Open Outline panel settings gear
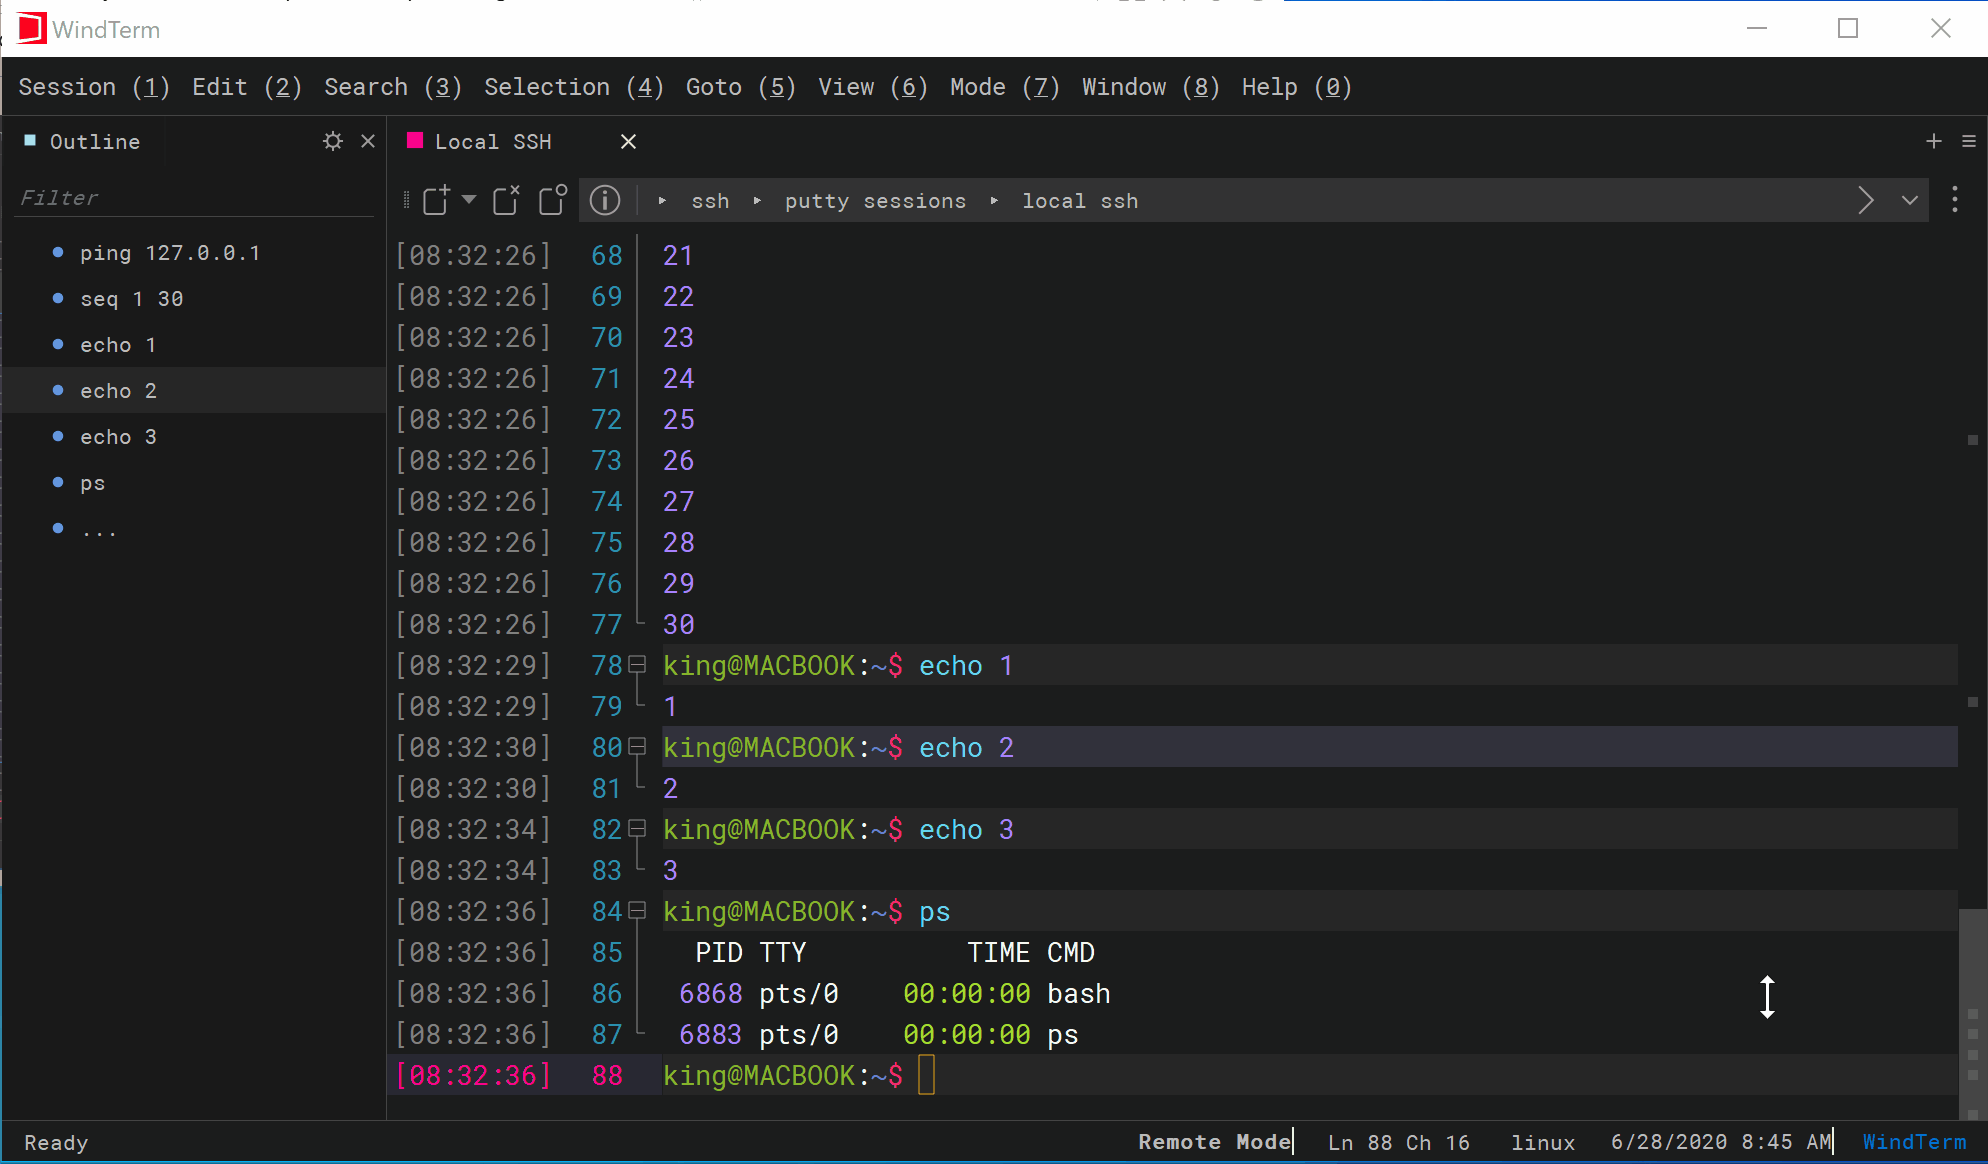 click(333, 141)
